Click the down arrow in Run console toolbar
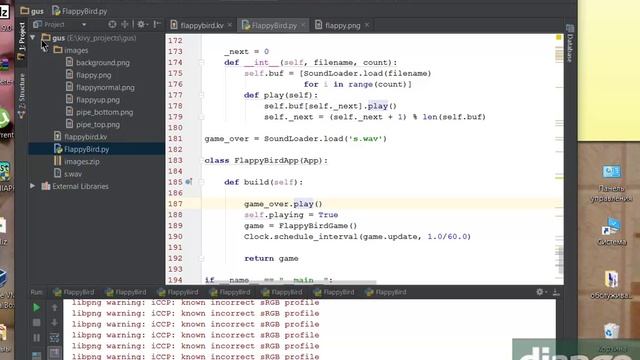The image size is (640, 360). point(54,322)
